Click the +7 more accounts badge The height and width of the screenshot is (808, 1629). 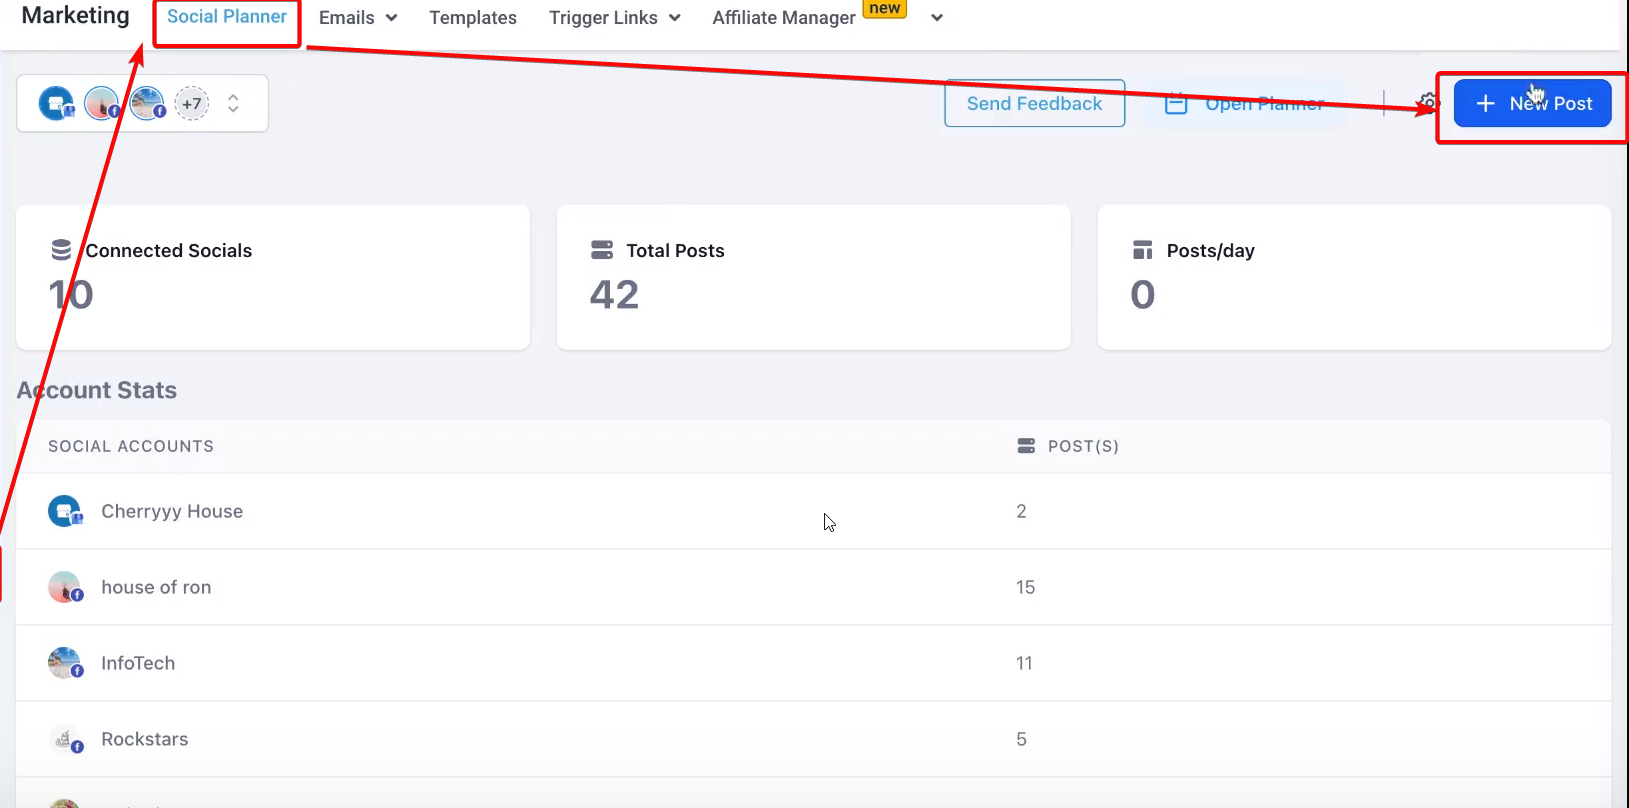(x=192, y=103)
